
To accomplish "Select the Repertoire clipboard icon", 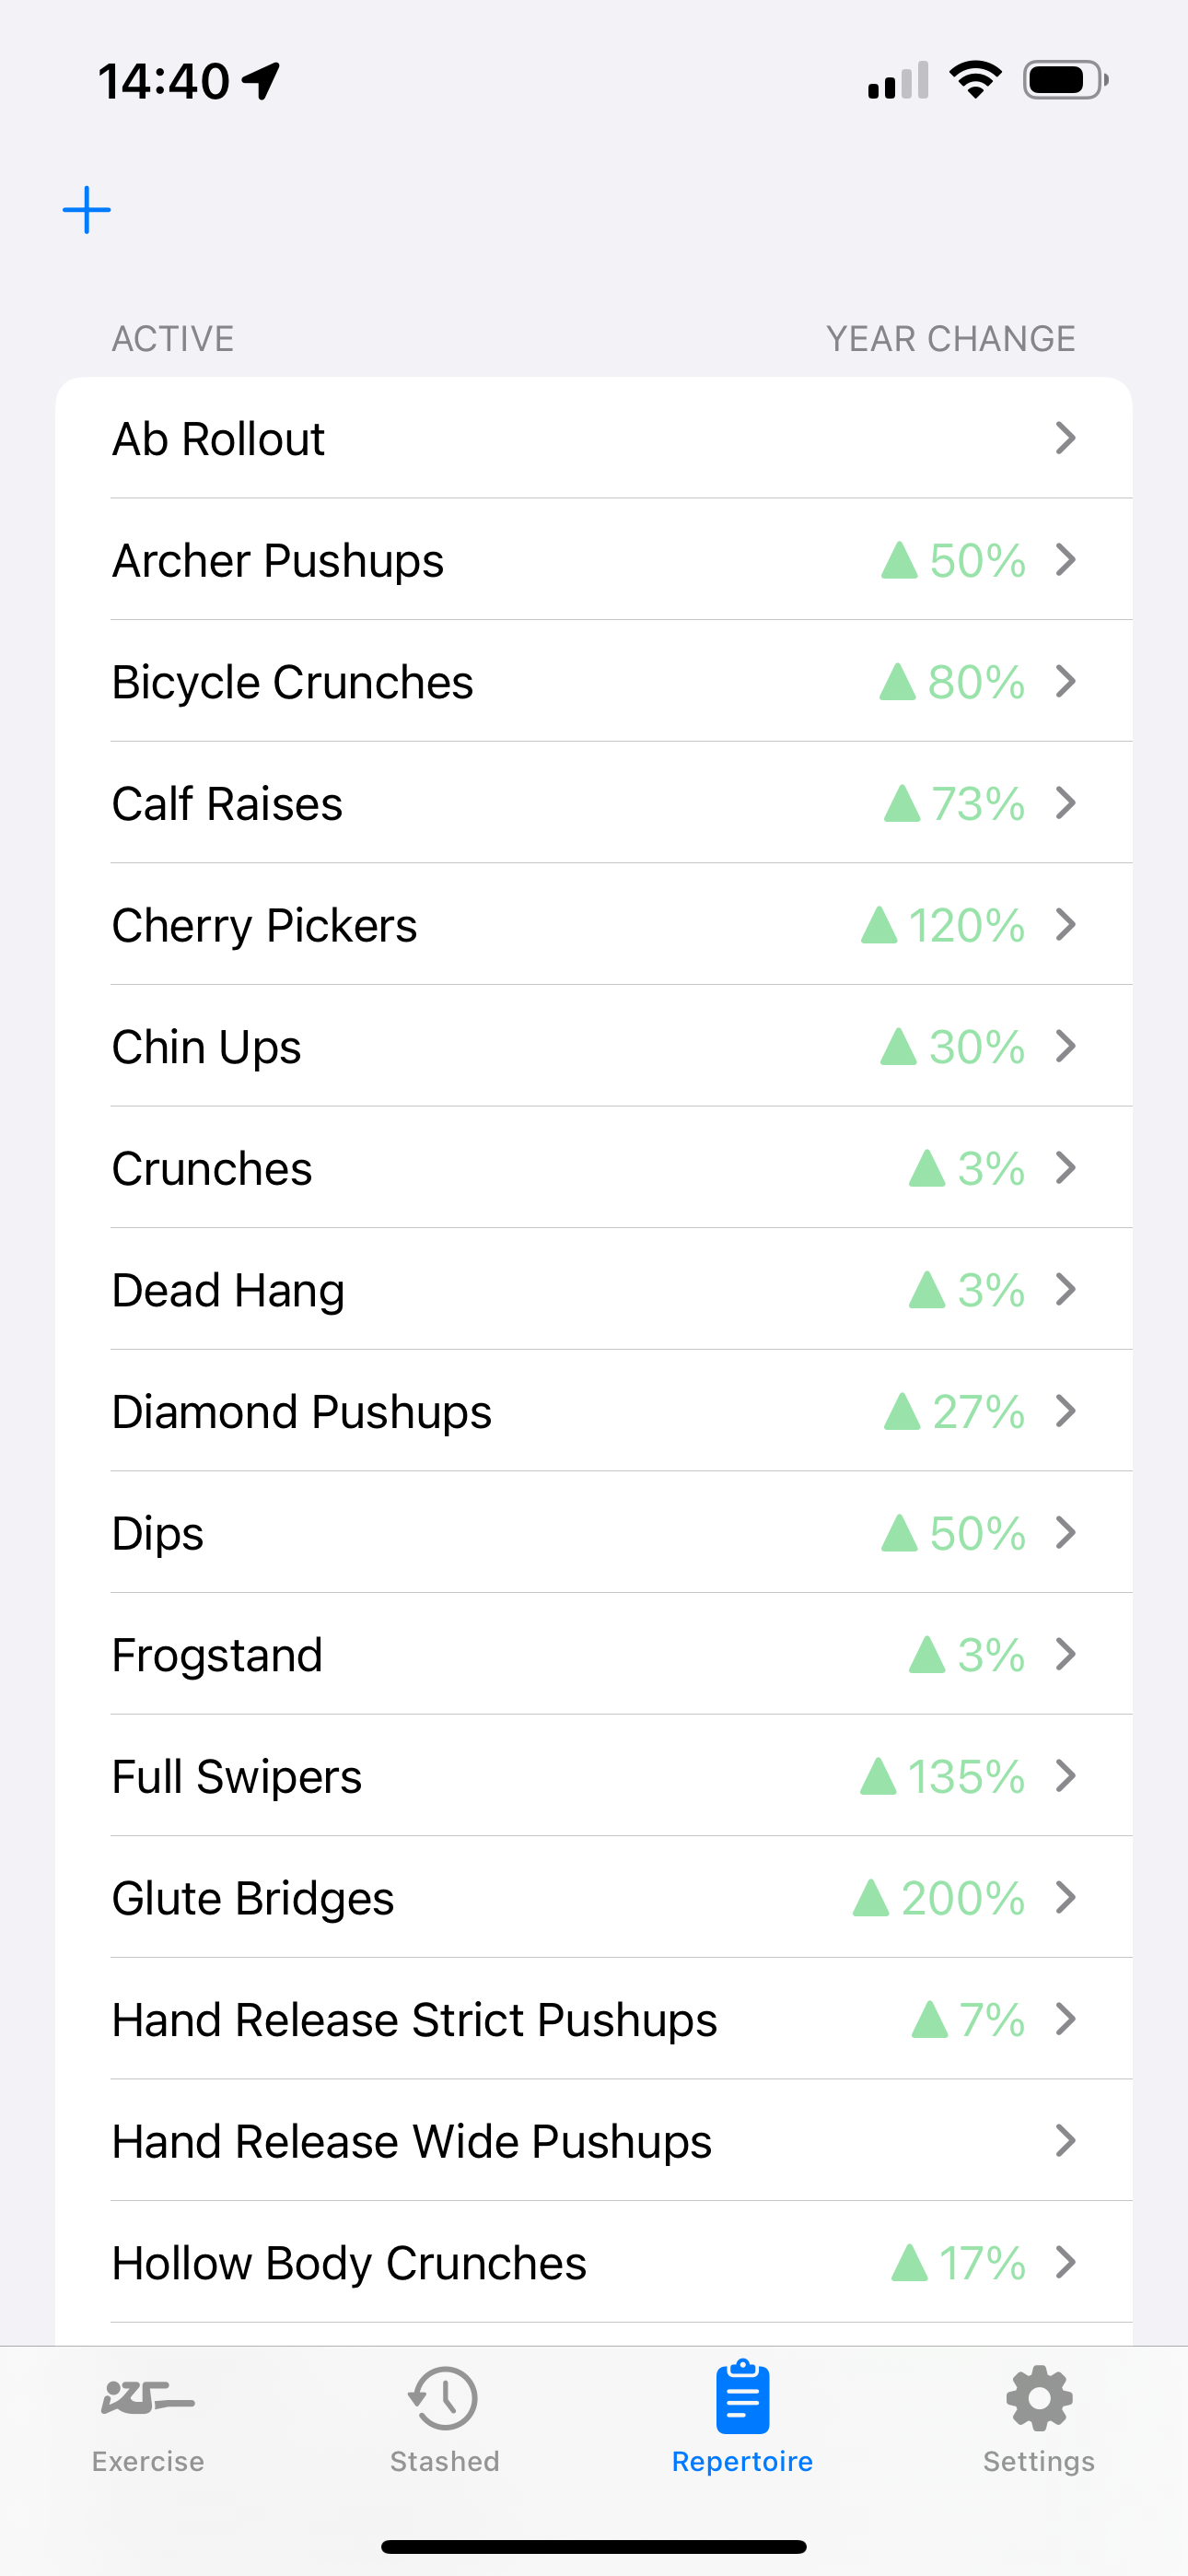I will (x=742, y=2397).
